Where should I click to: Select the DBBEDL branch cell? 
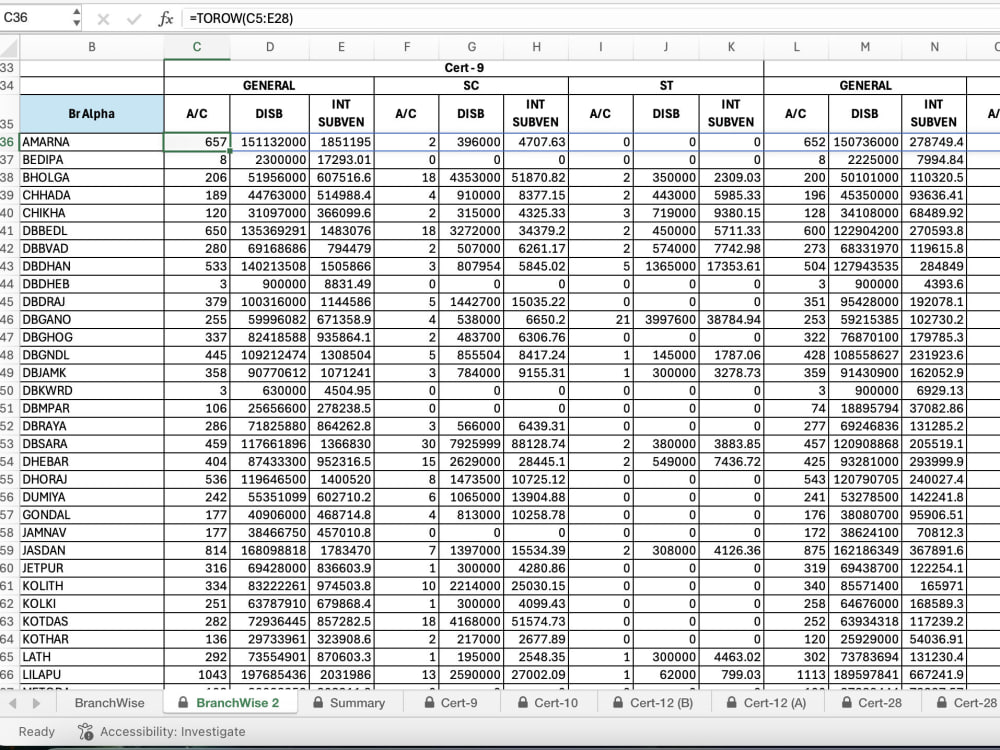point(92,230)
